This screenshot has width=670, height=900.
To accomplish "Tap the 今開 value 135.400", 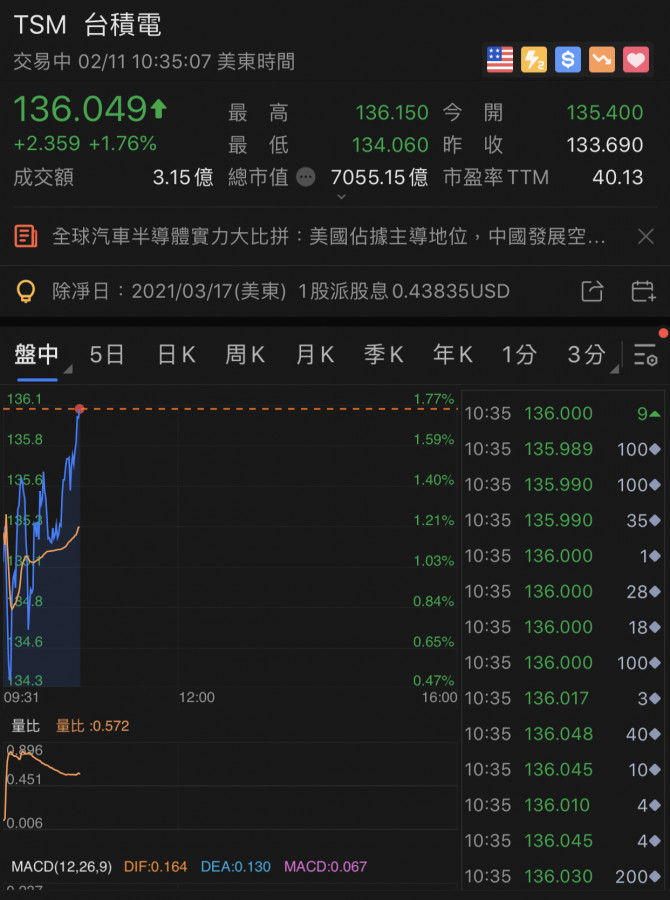I will pos(605,112).
